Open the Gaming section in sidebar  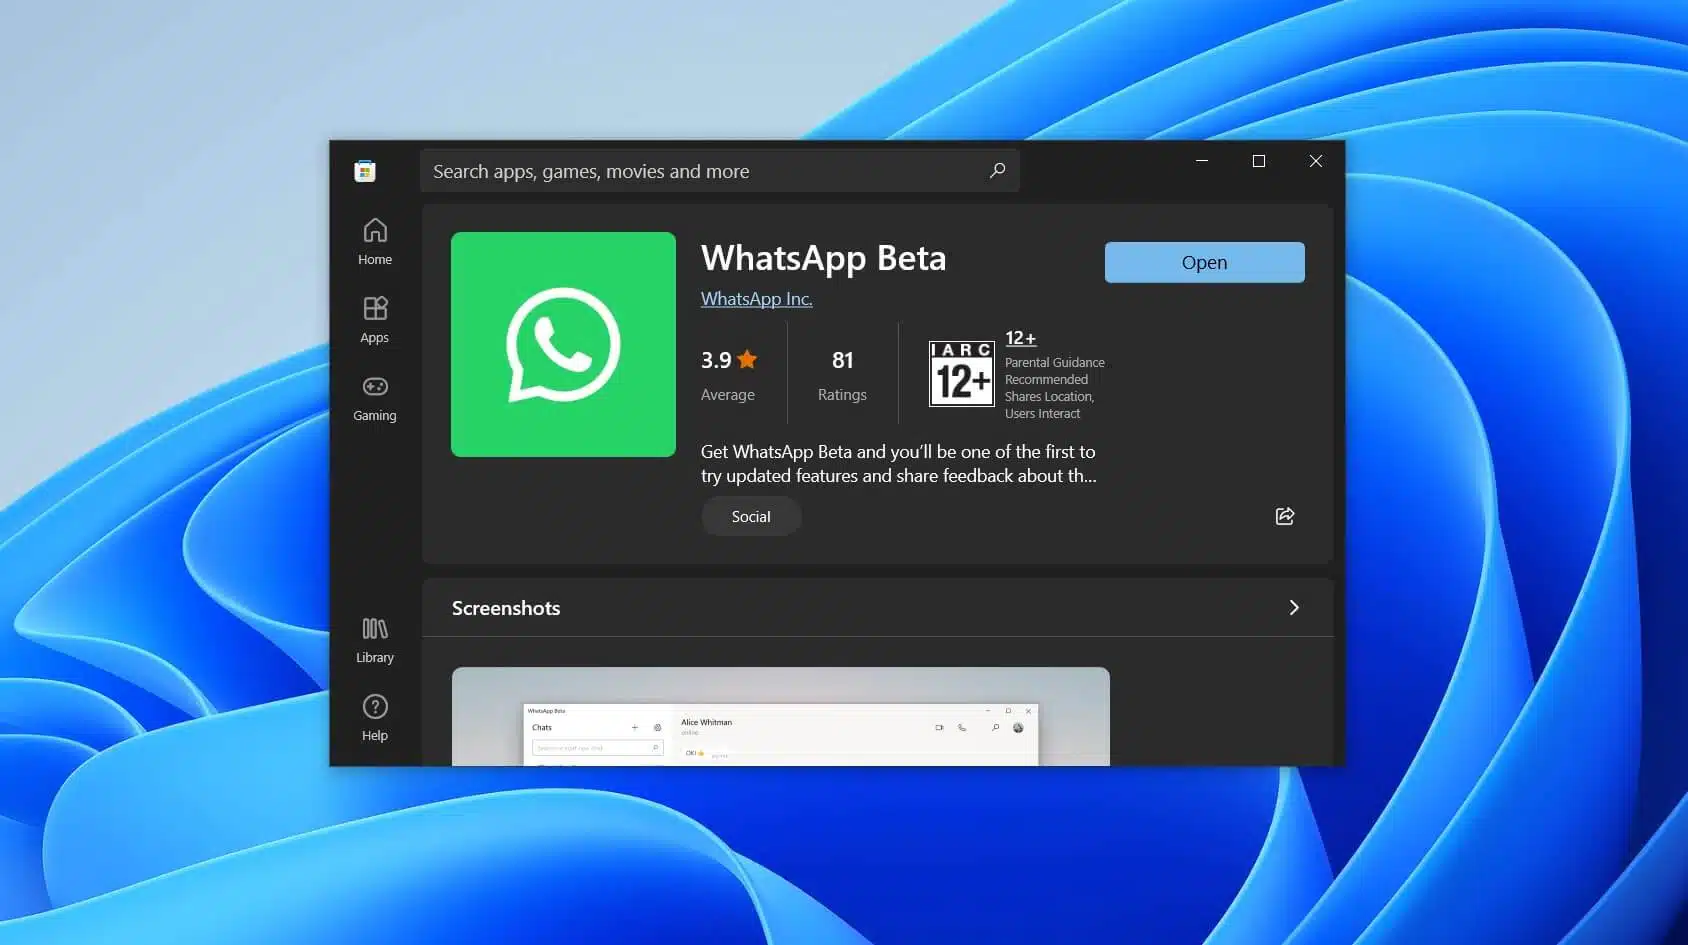[x=375, y=397]
